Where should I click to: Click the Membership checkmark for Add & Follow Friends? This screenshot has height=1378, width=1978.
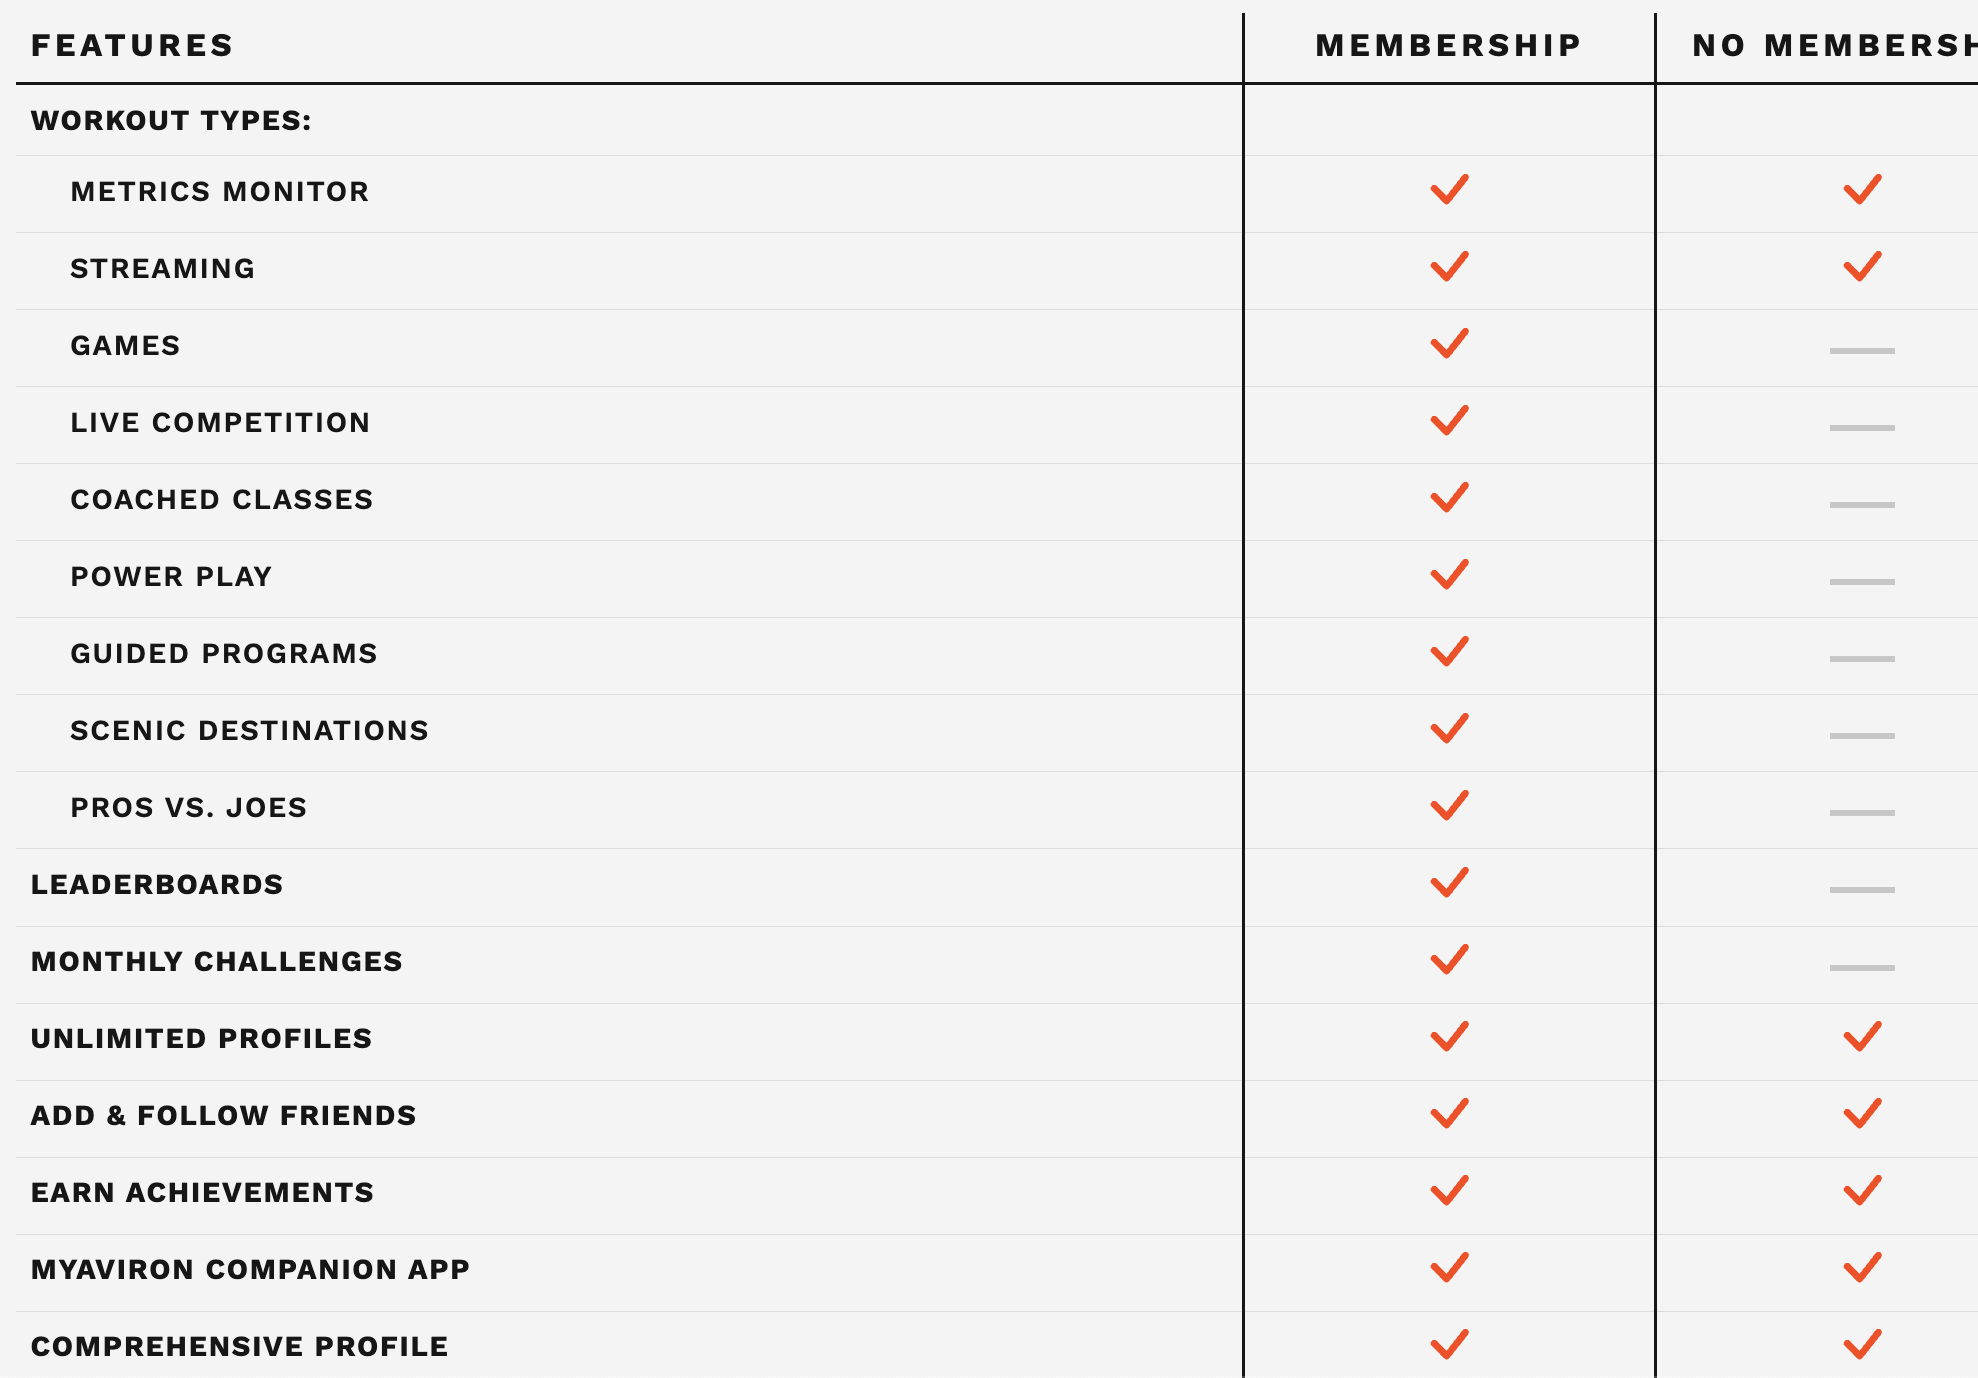(x=1449, y=1114)
